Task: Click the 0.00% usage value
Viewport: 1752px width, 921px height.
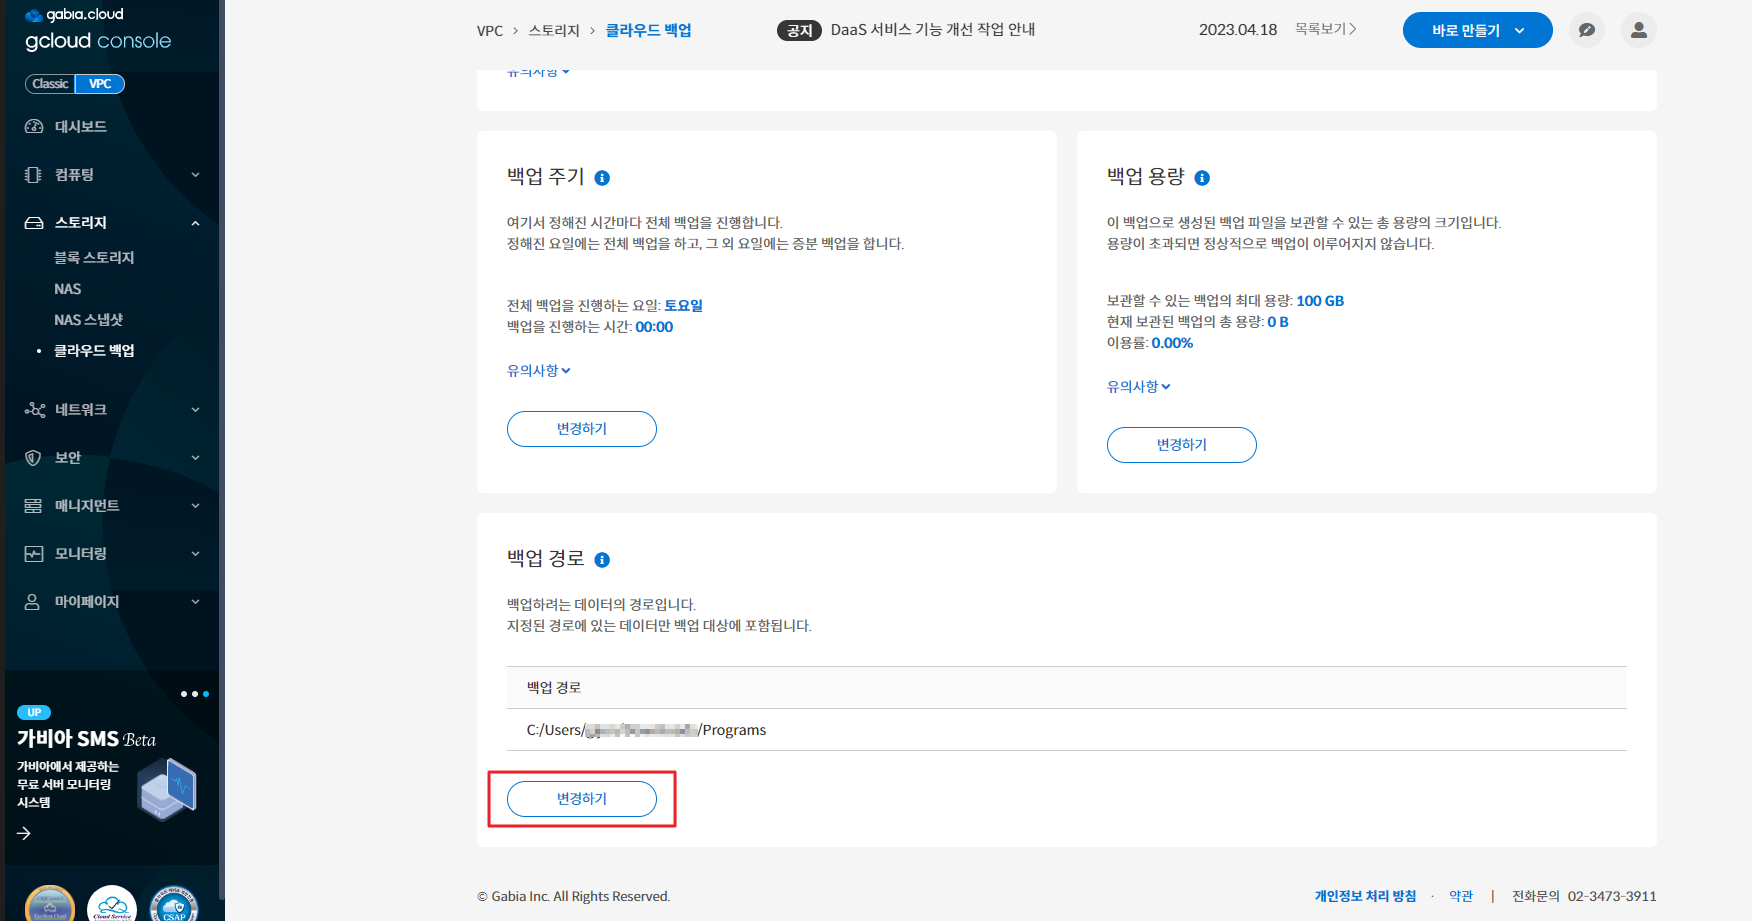Action: tap(1172, 343)
